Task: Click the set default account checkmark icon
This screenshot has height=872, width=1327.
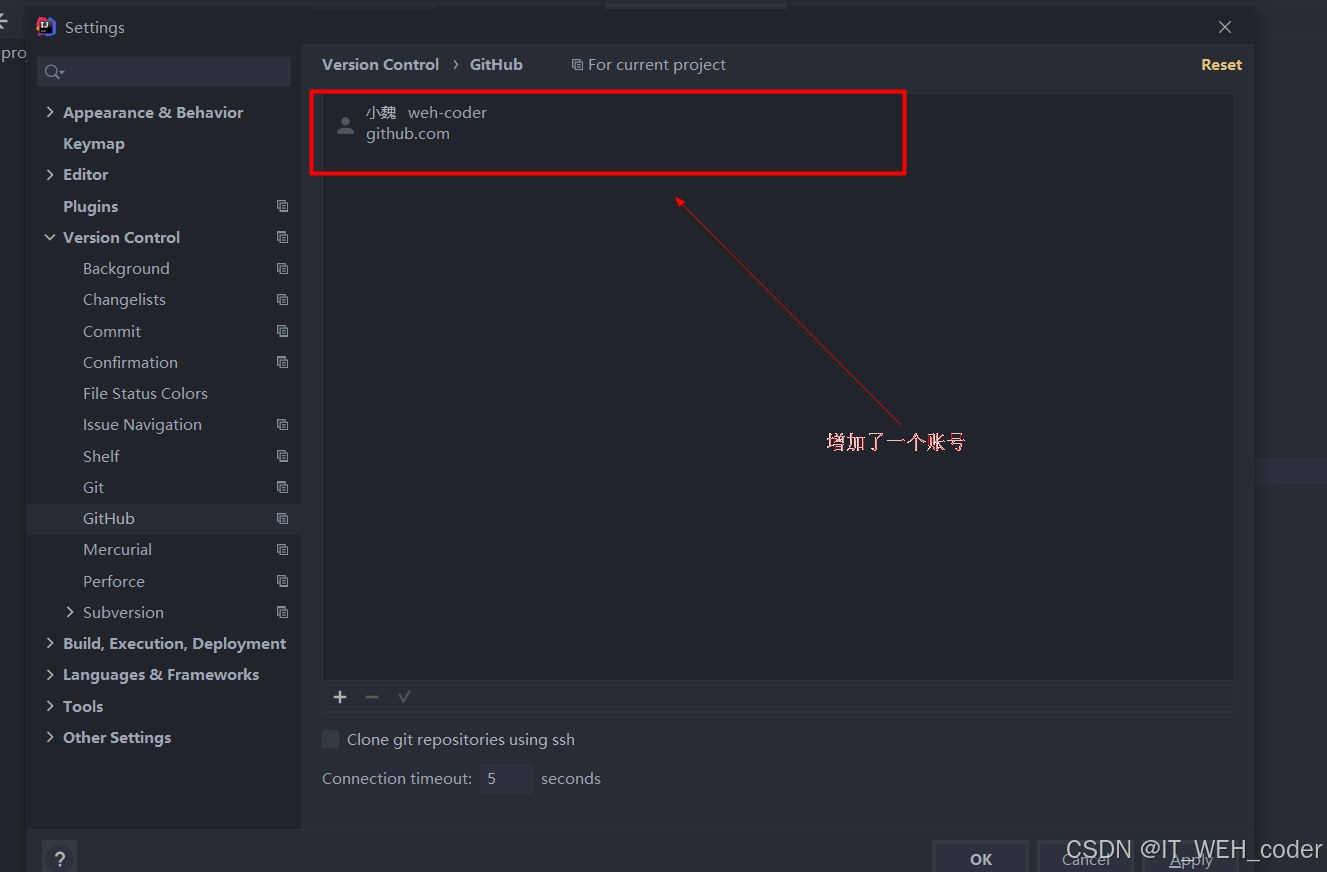Action: [404, 697]
